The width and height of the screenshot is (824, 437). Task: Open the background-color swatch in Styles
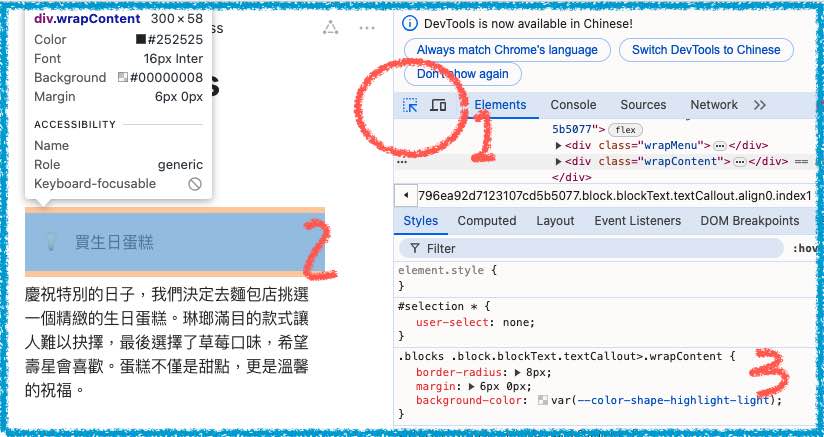tap(543, 401)
